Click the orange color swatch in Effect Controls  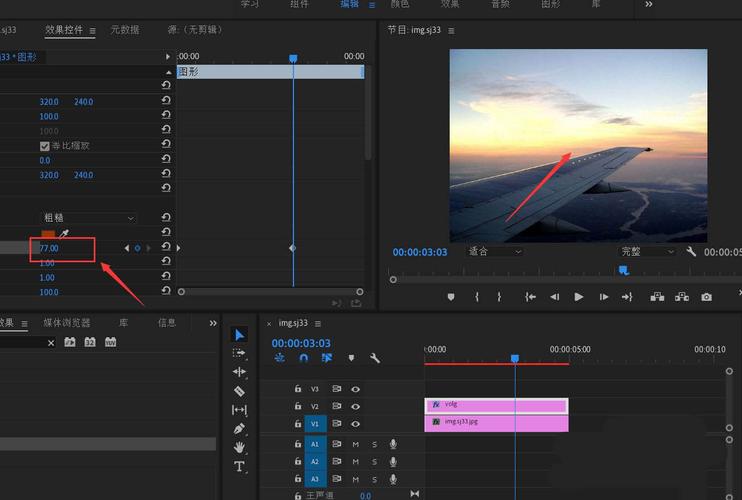(48, 233)
